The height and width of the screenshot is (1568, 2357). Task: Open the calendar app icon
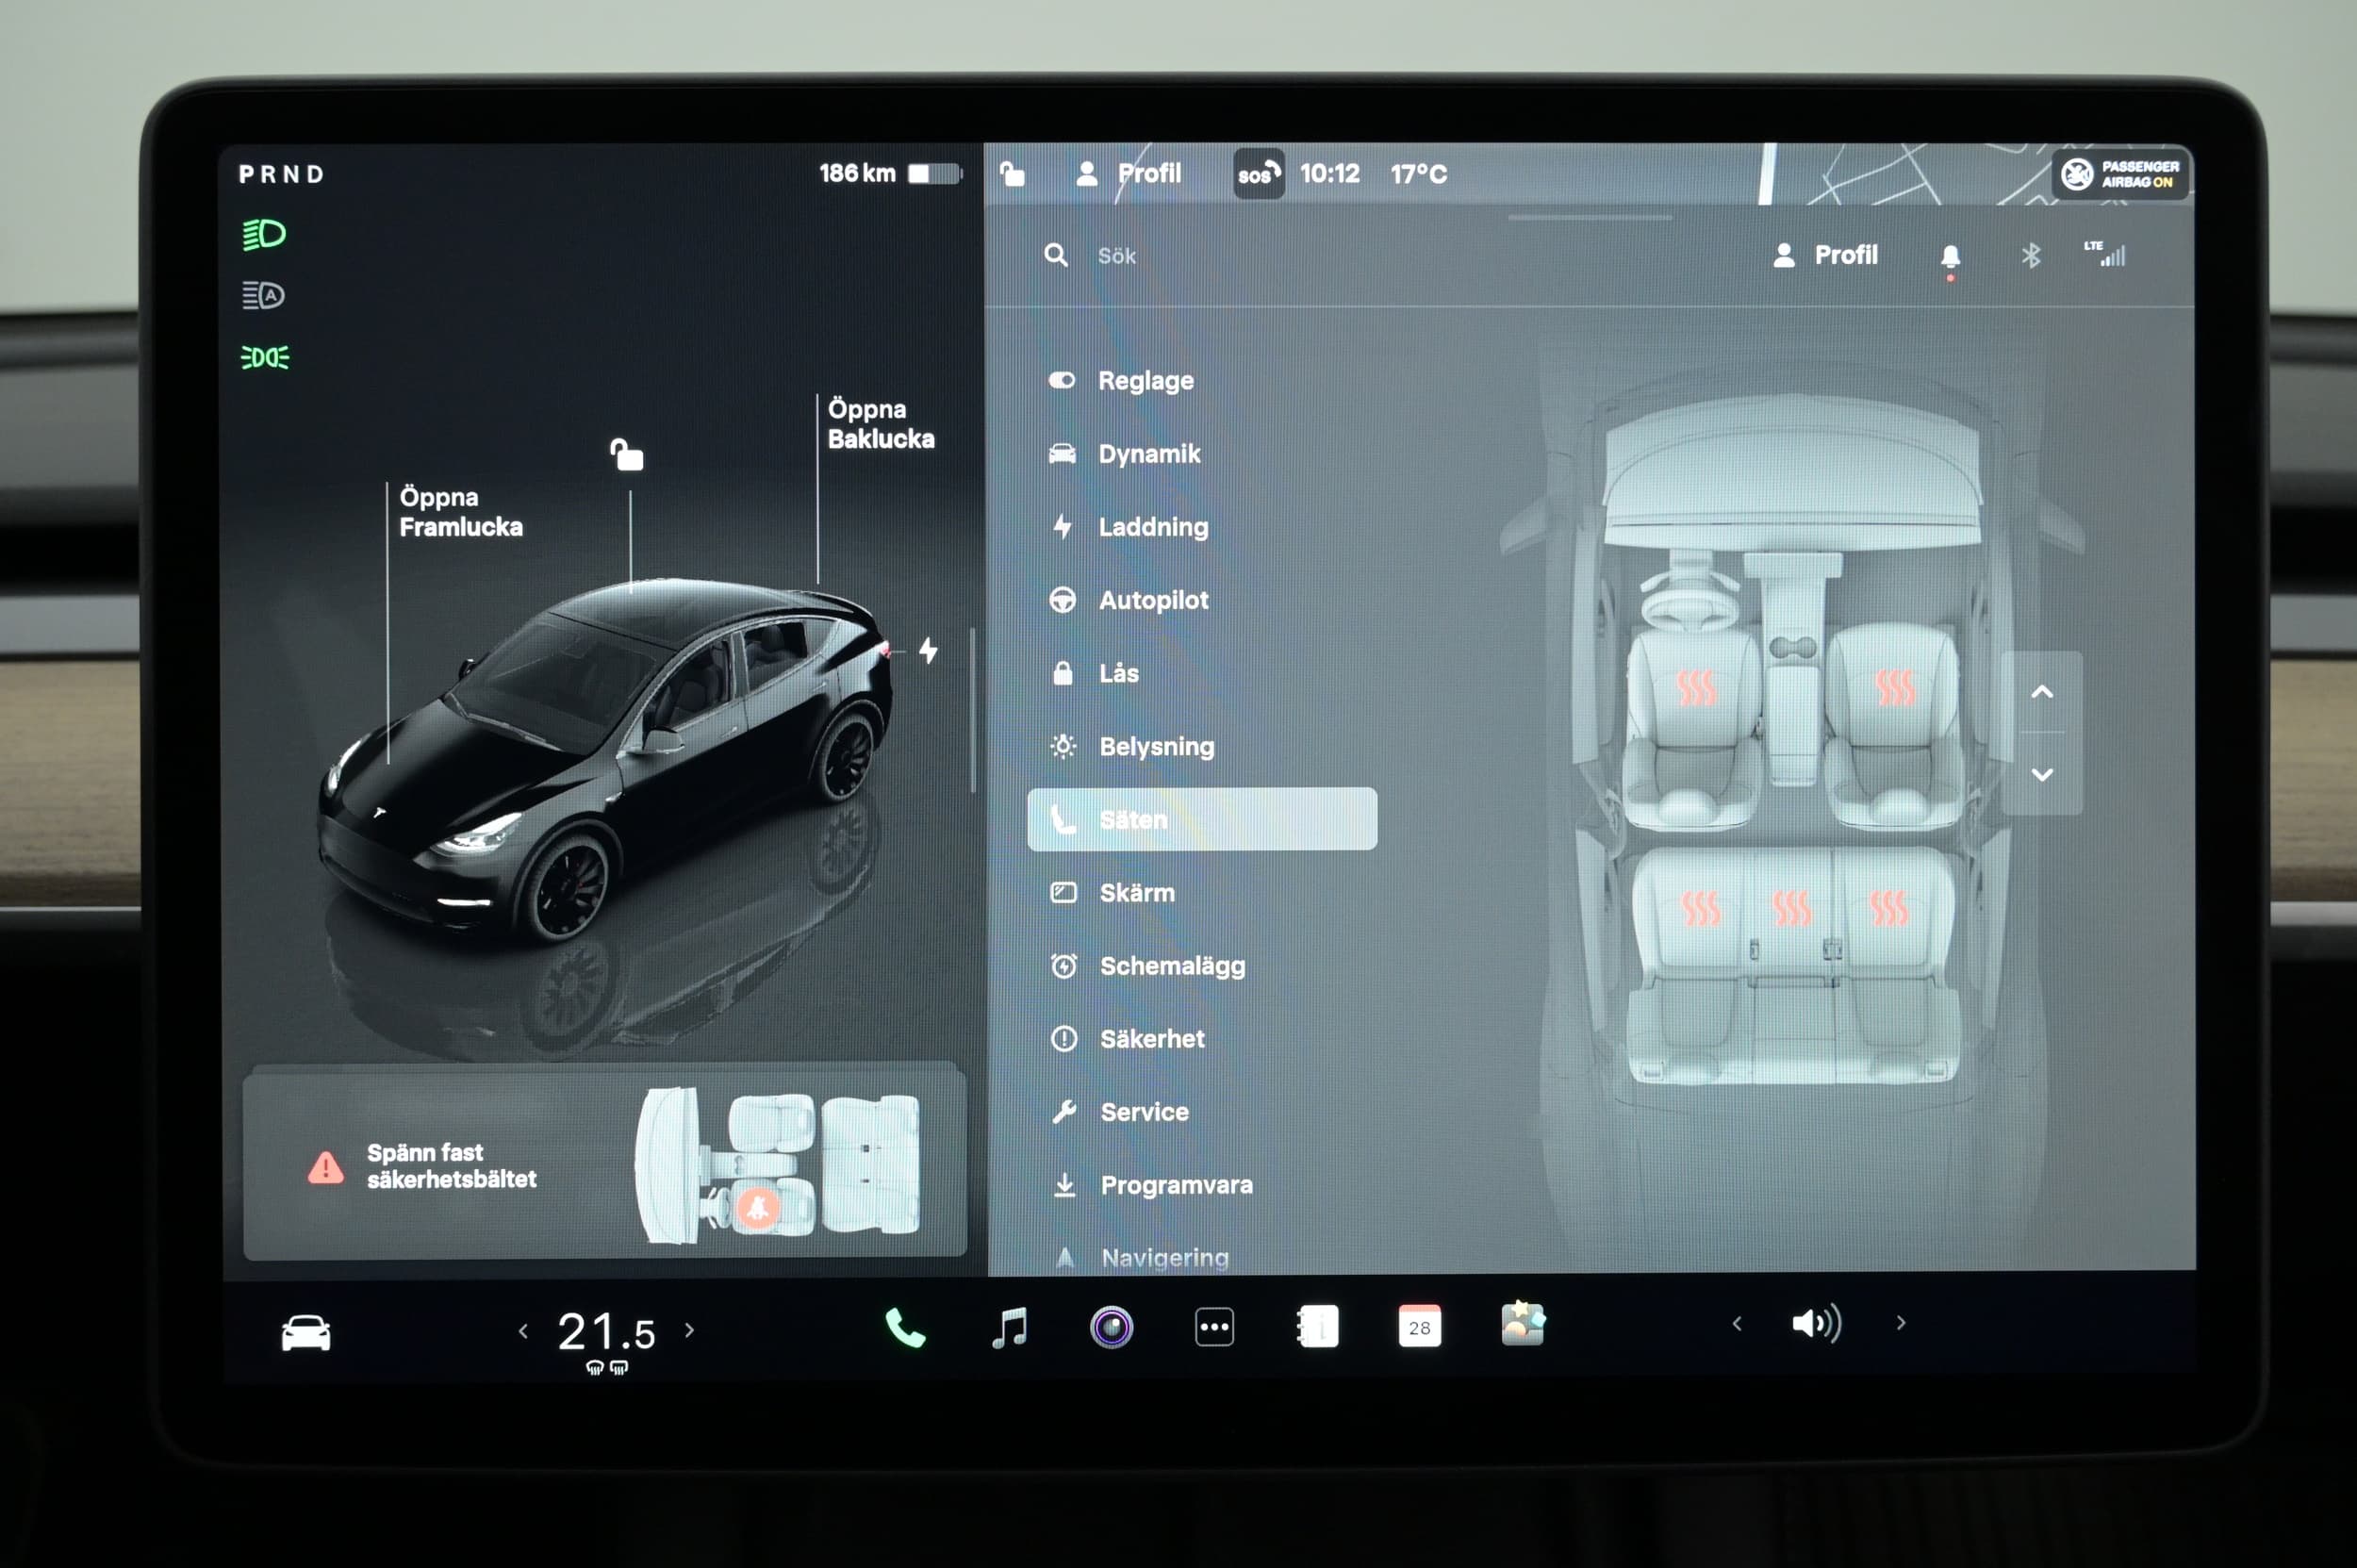click(1419, 1327)
